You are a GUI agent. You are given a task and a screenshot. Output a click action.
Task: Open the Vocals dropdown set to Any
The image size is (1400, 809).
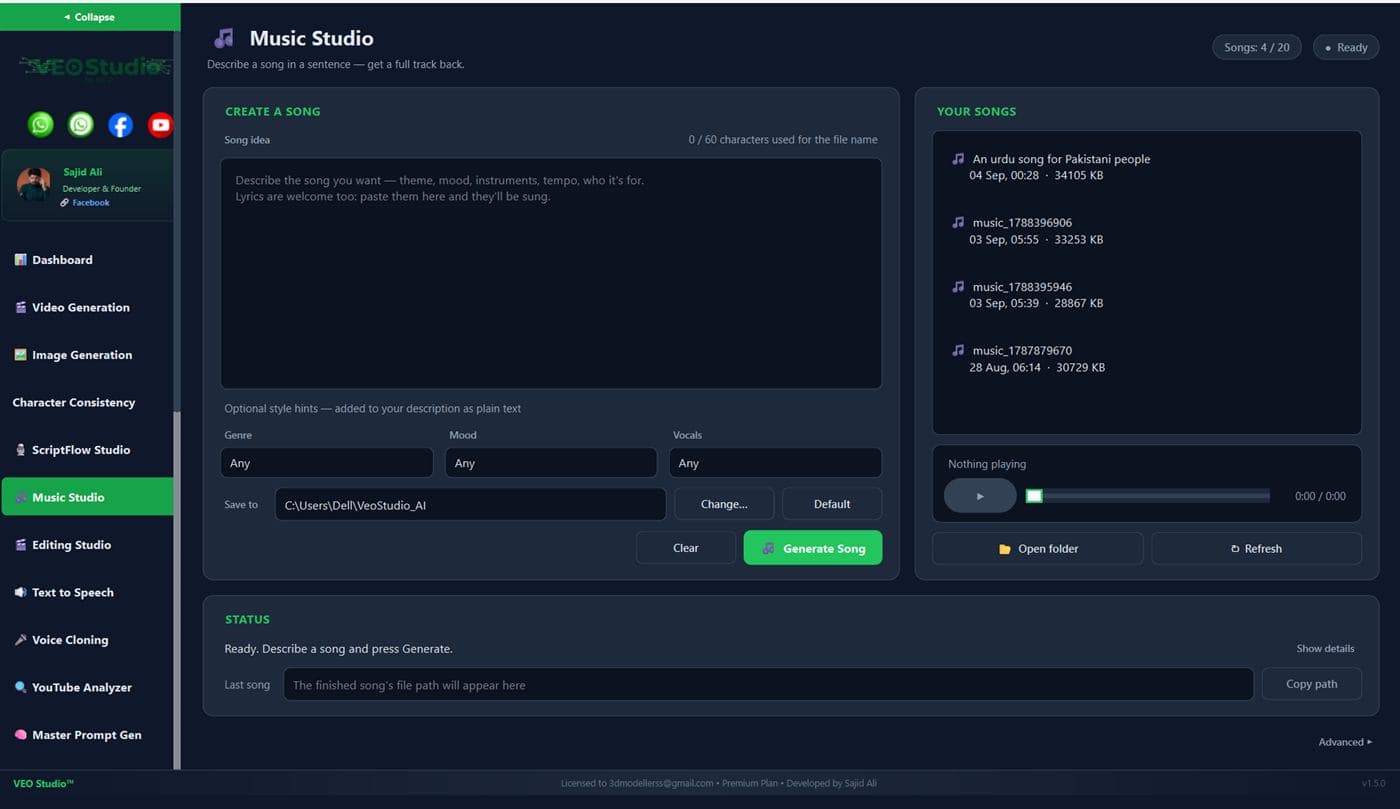(776, 463)
